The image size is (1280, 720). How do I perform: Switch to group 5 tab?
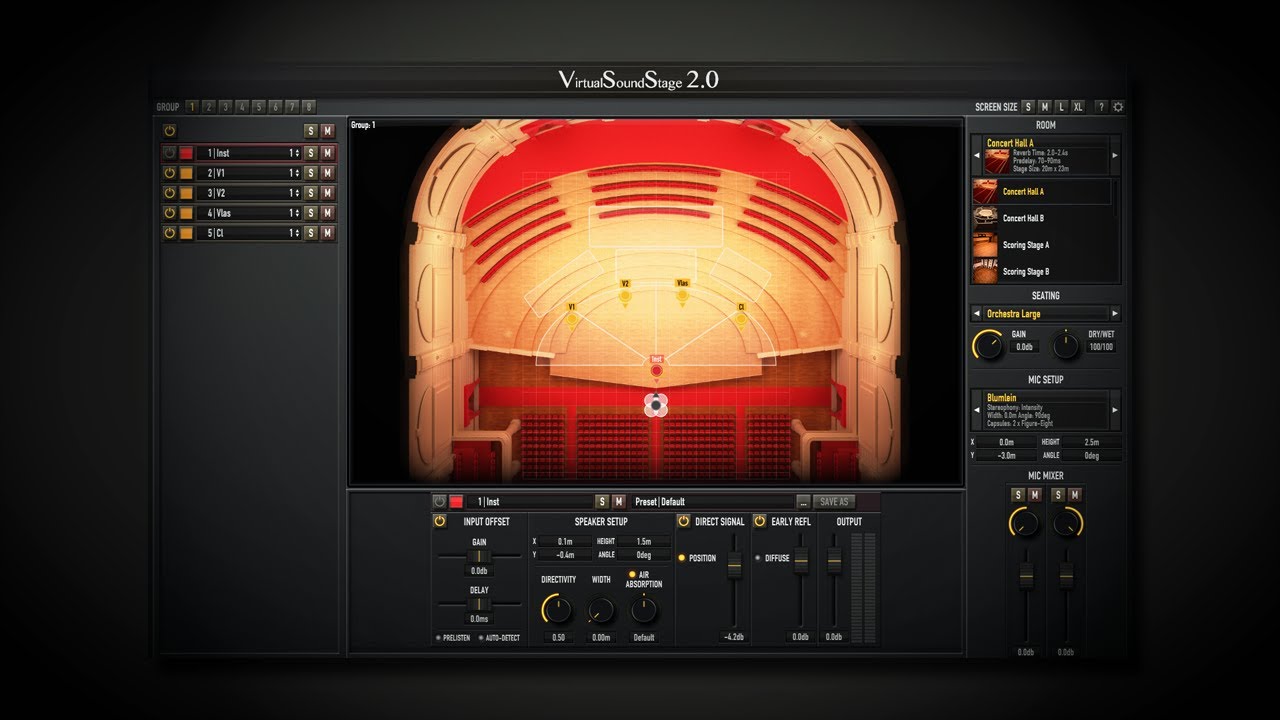pos(259,107)
